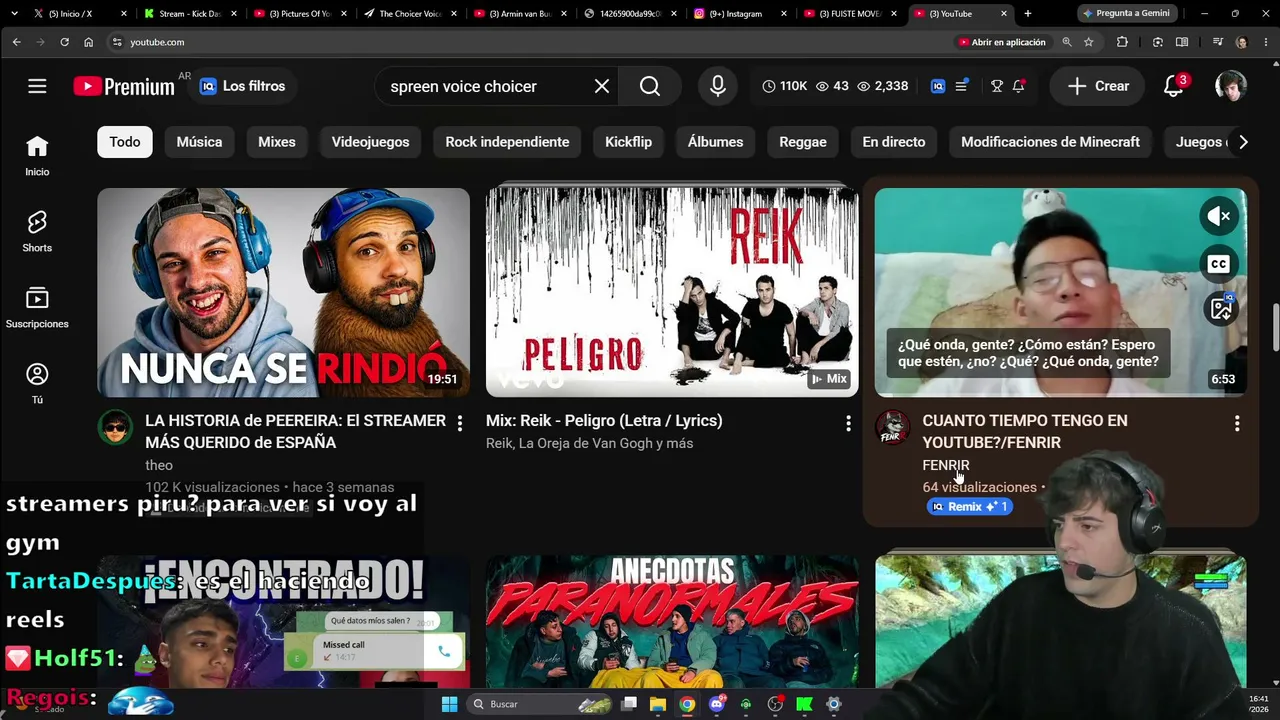
Task: Click the vidIQ icon on the preview
Action: pos(1220,309)
